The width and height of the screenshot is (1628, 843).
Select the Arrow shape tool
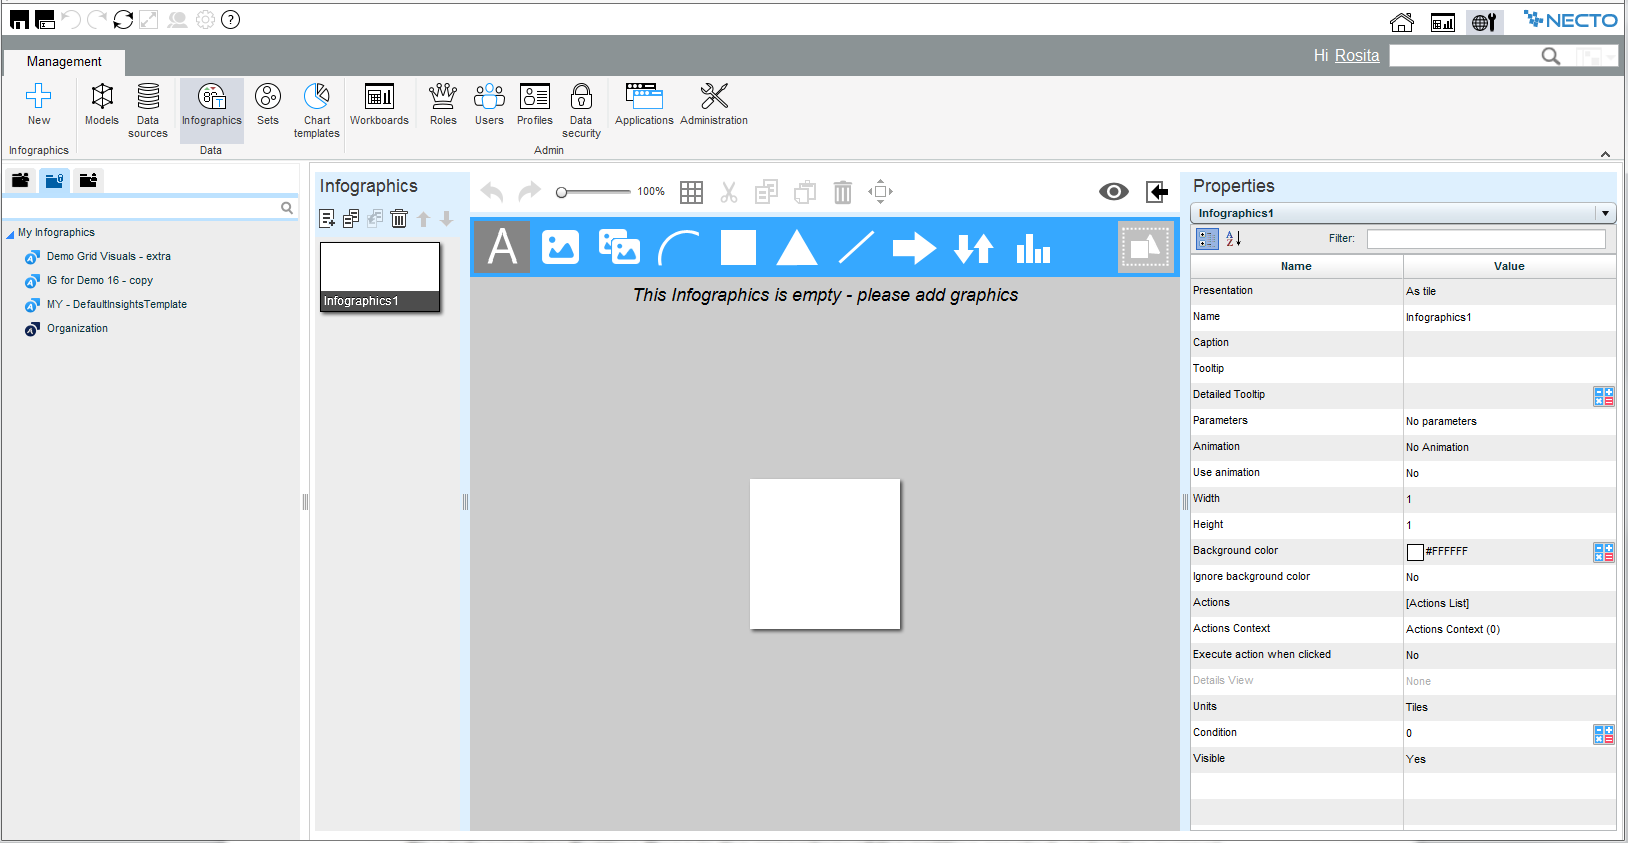pyautogui.click(x=913, y=247)
